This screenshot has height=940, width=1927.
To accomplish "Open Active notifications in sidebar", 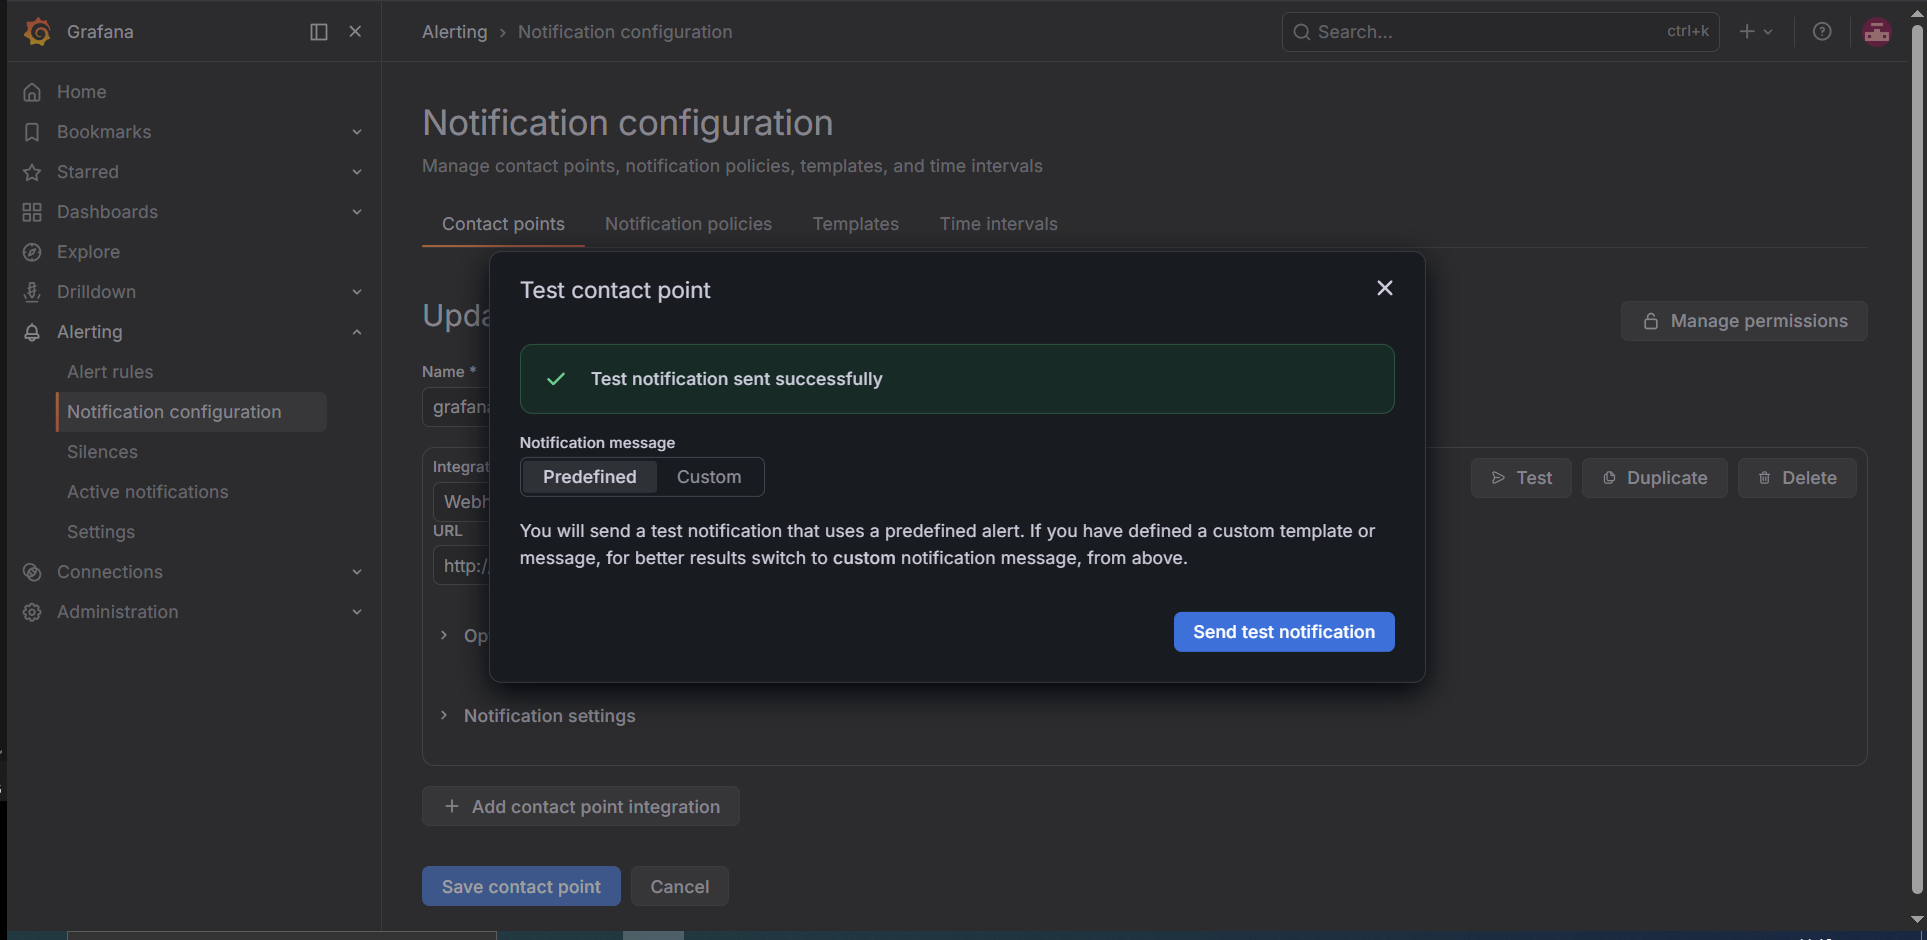I will (x=148, y=492).
